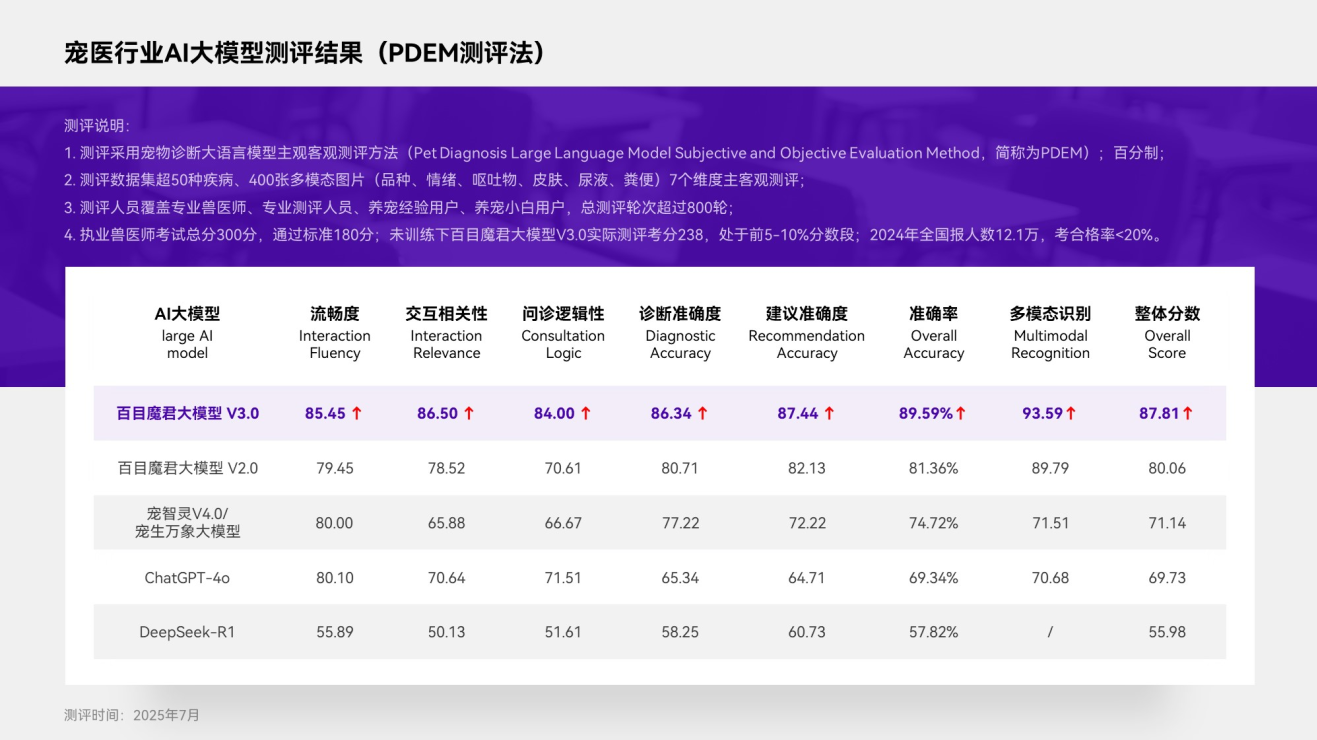Click the 建议准确度 Recommendation Accuracy header
Viewport: 1317px width, 740px height.
pyautogui.click(x=807, y=333)
